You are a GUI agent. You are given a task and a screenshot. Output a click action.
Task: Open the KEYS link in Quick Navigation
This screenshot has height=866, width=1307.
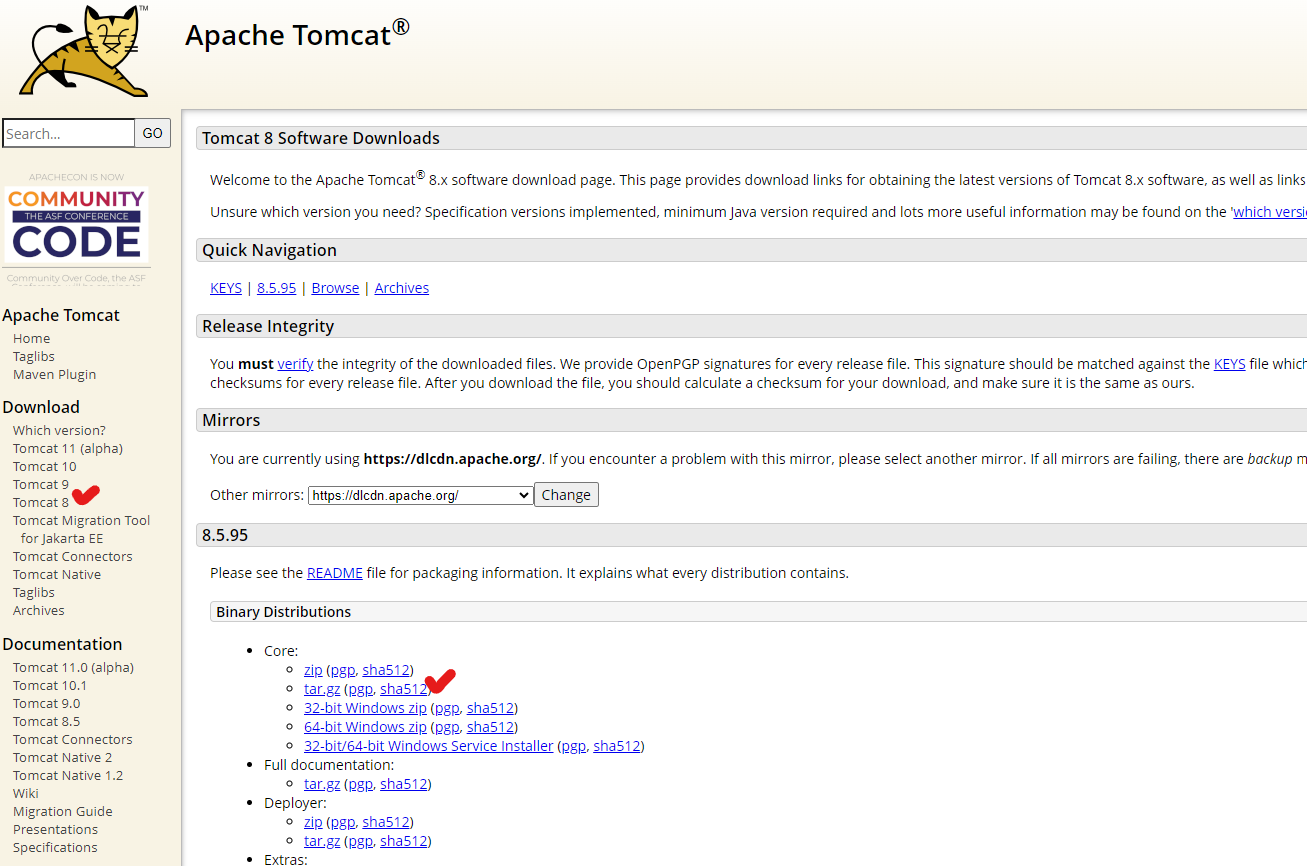[x=226, y=288]
